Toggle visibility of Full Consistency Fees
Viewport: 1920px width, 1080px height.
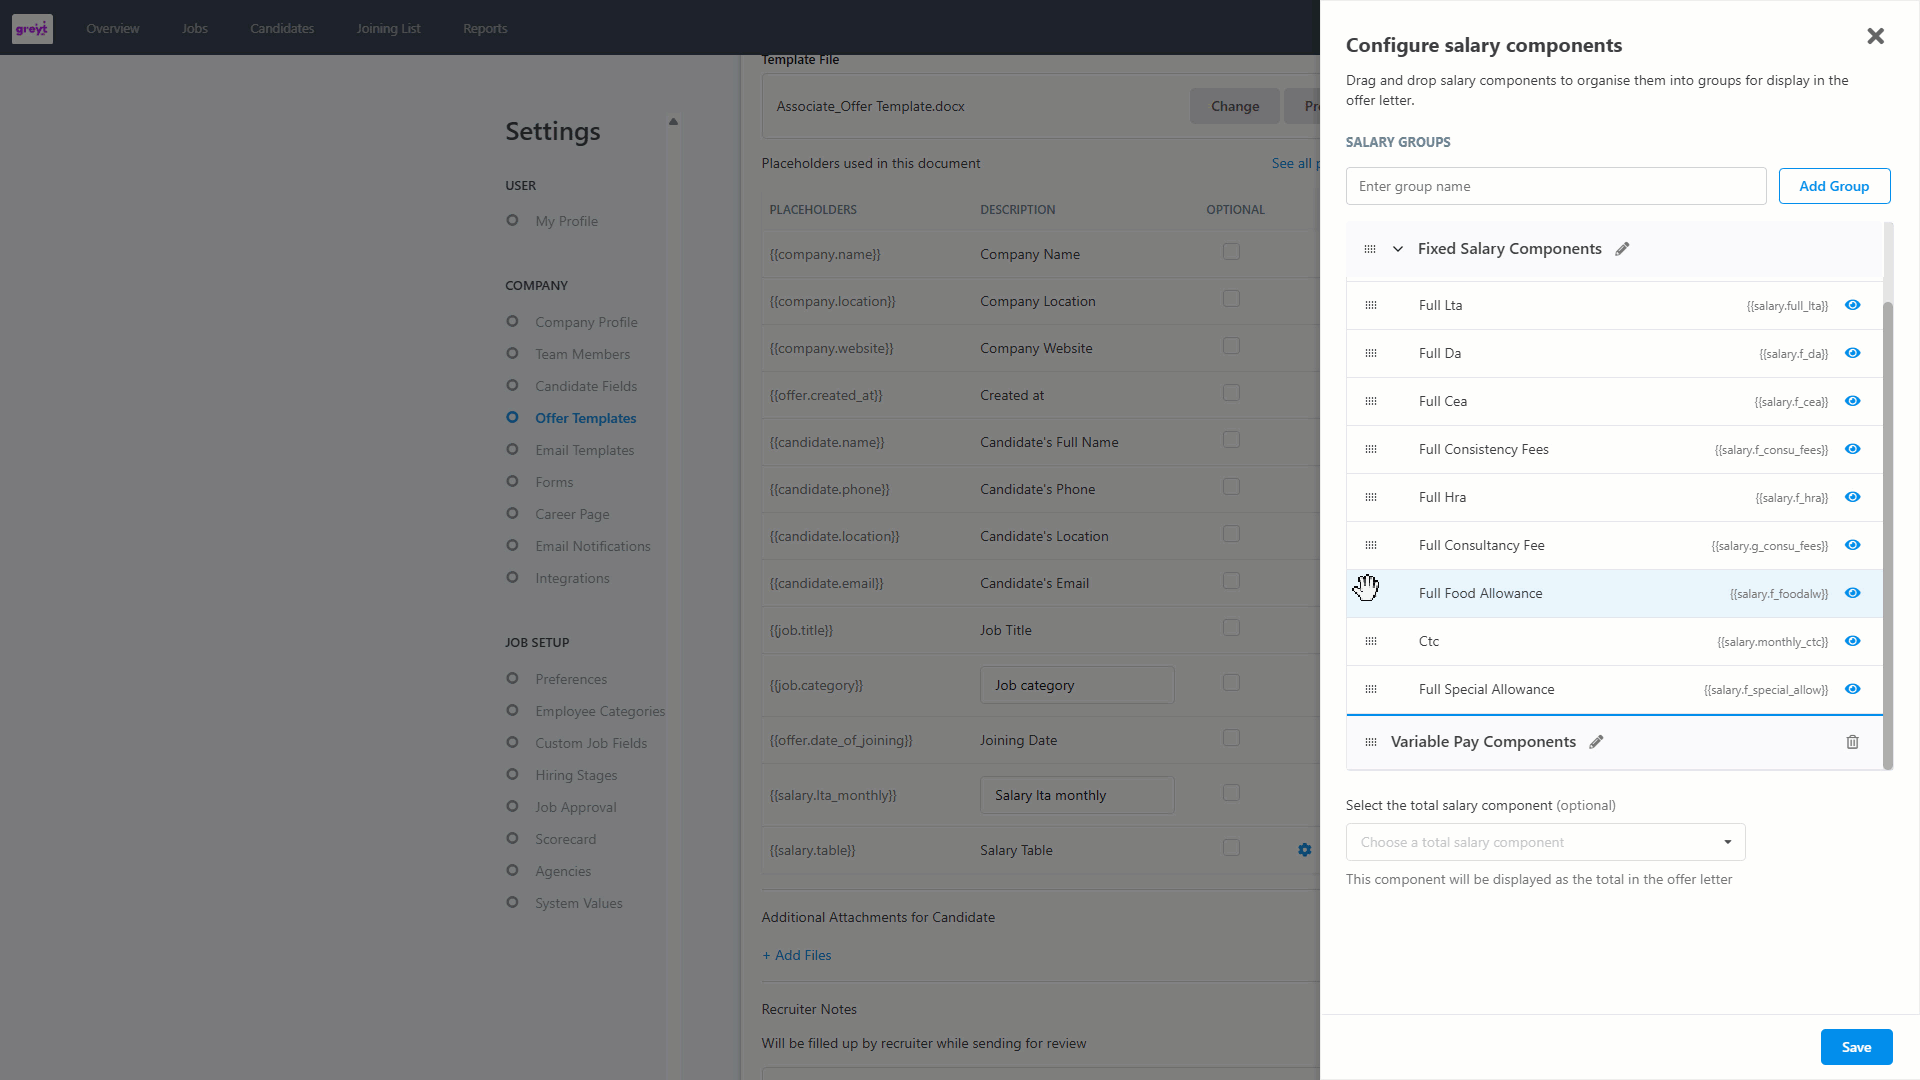pyautogui.click(x=1852, y=450)
